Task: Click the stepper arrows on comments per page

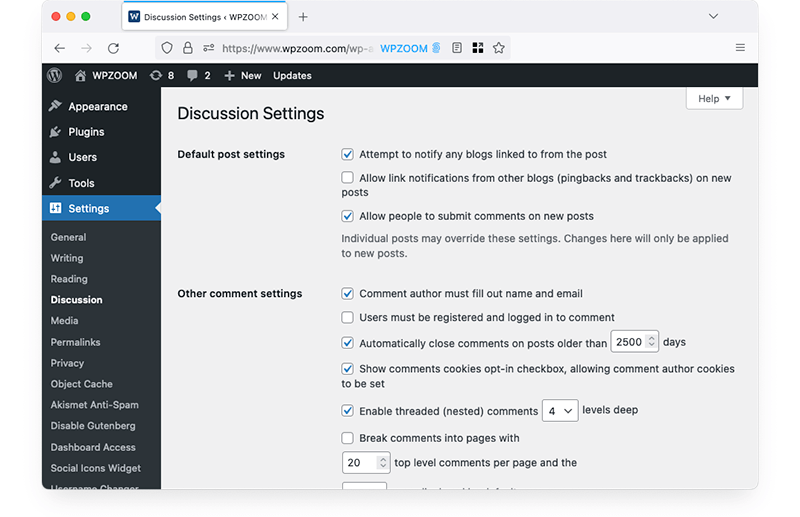Action: pyautogui.click(x=383, y=462)
